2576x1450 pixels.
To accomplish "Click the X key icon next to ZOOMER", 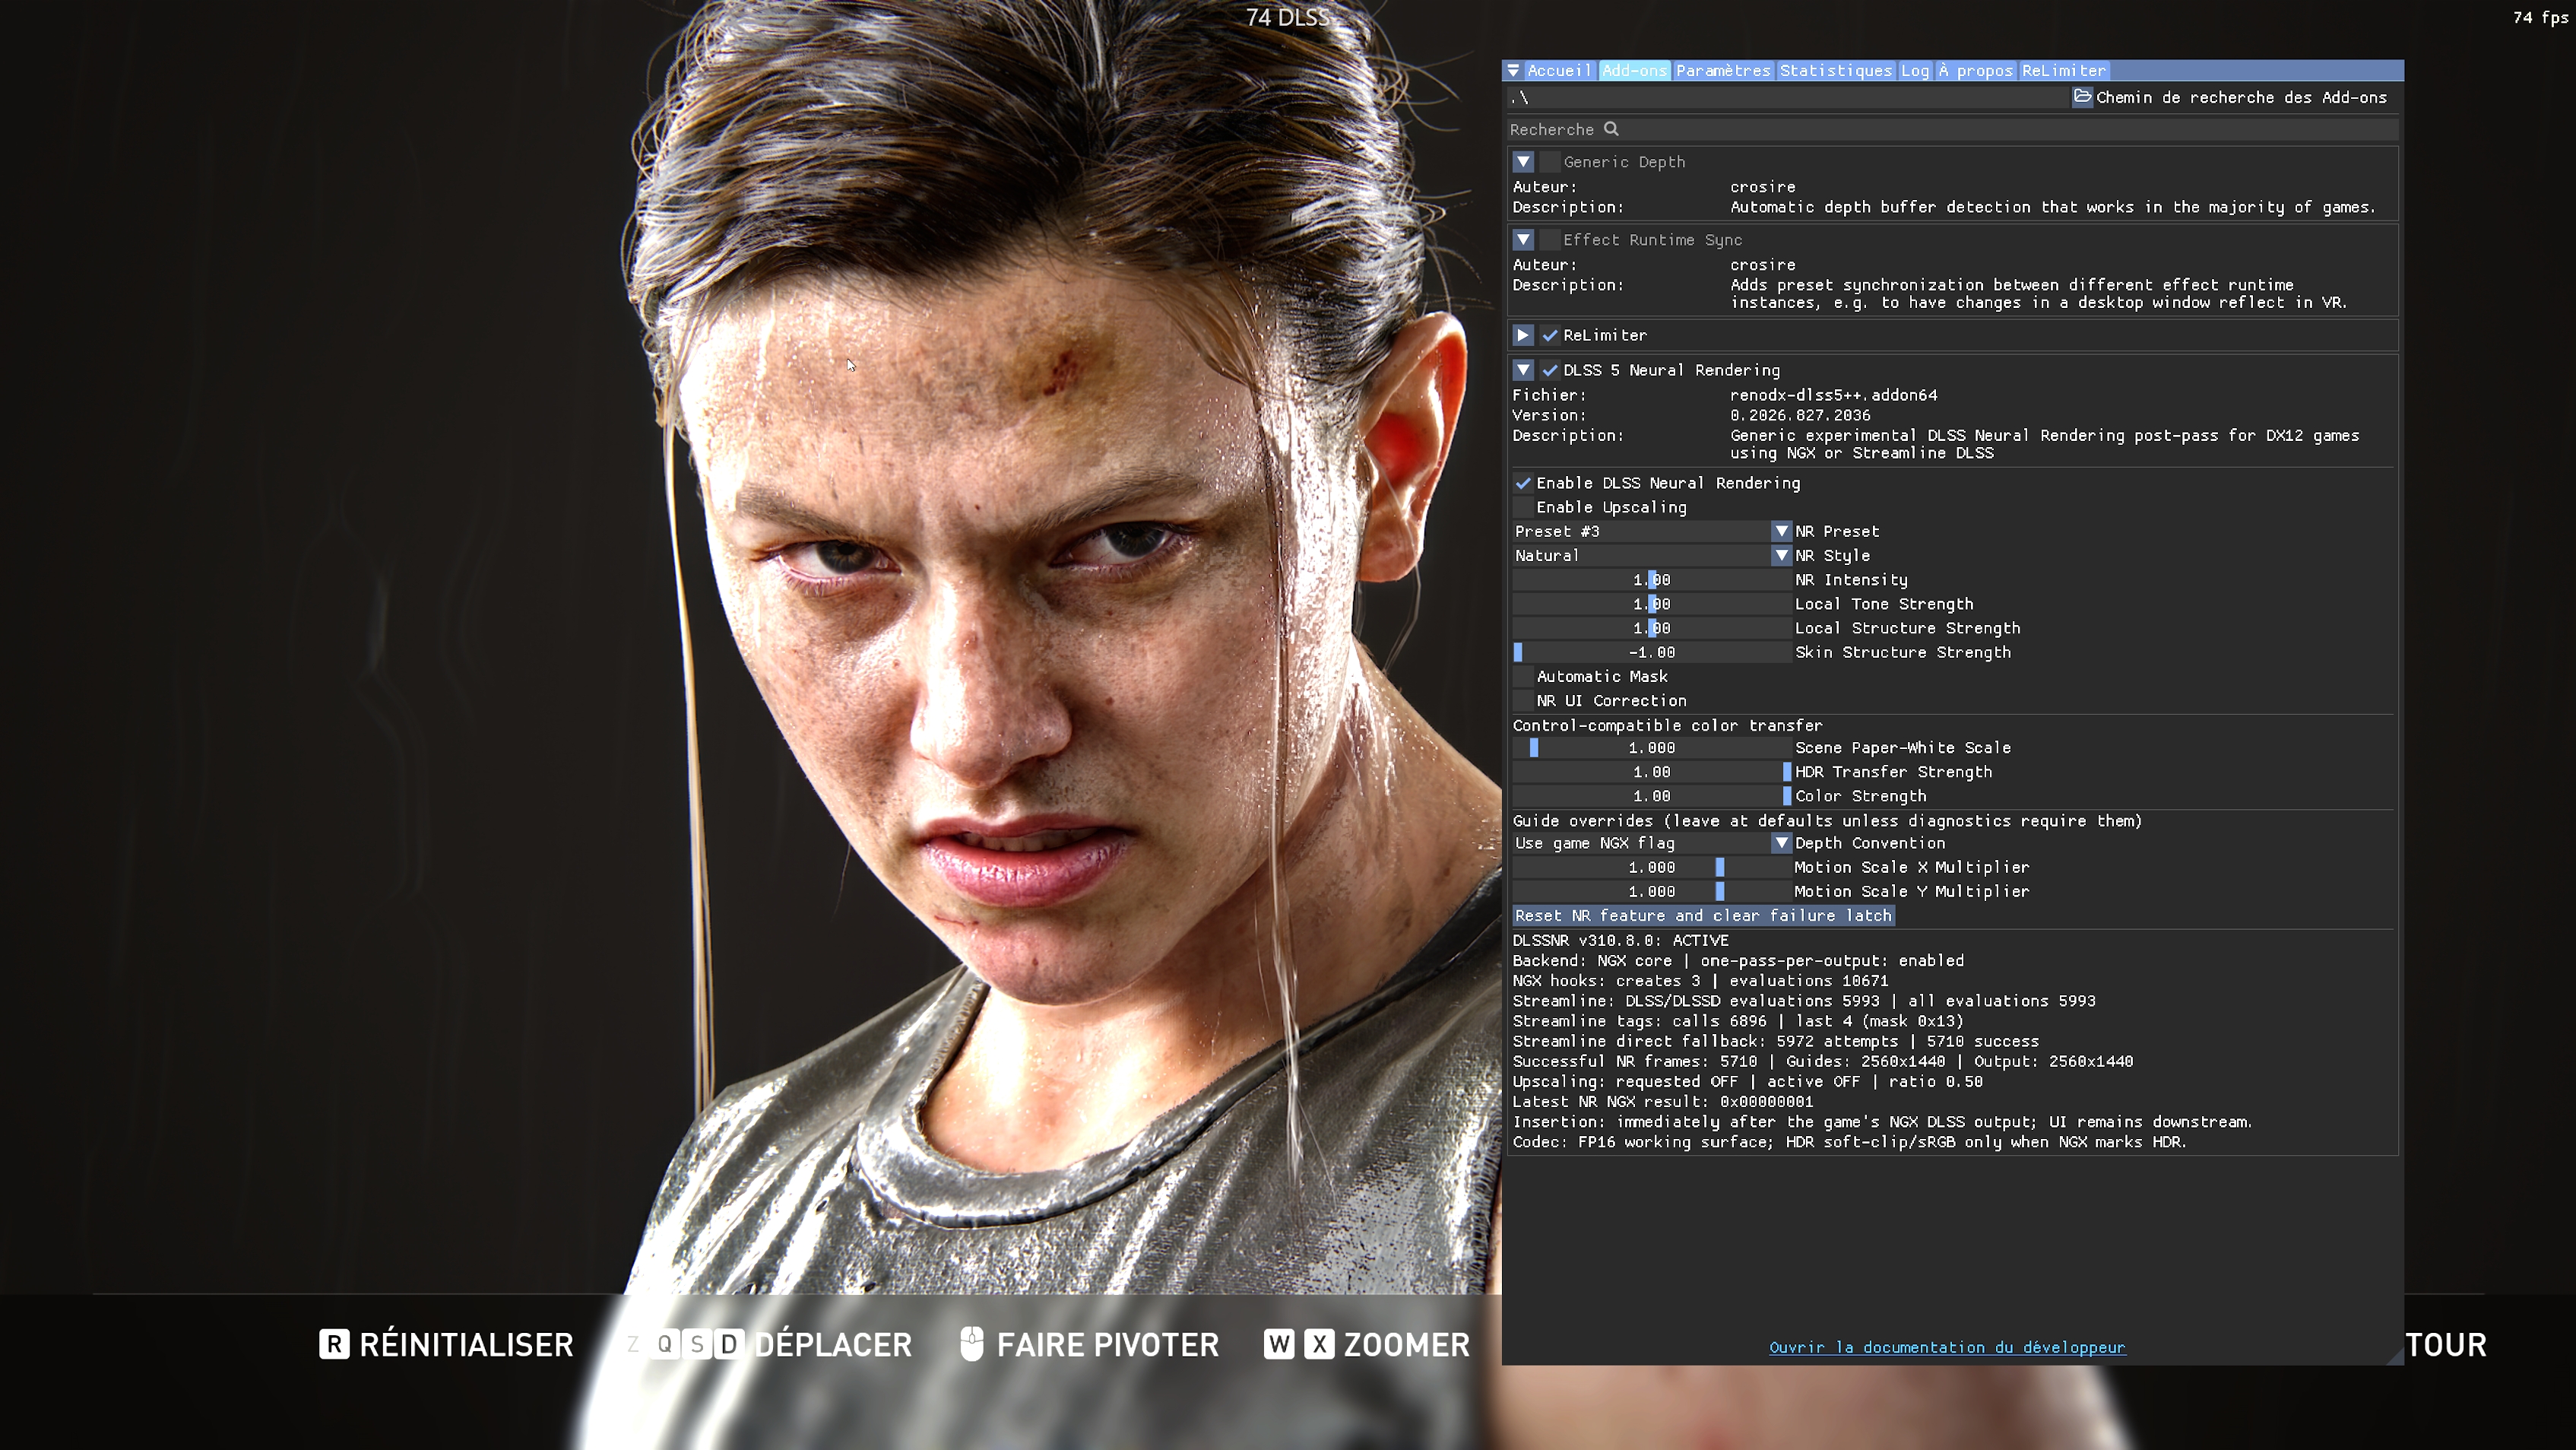I will 1319,1344.
